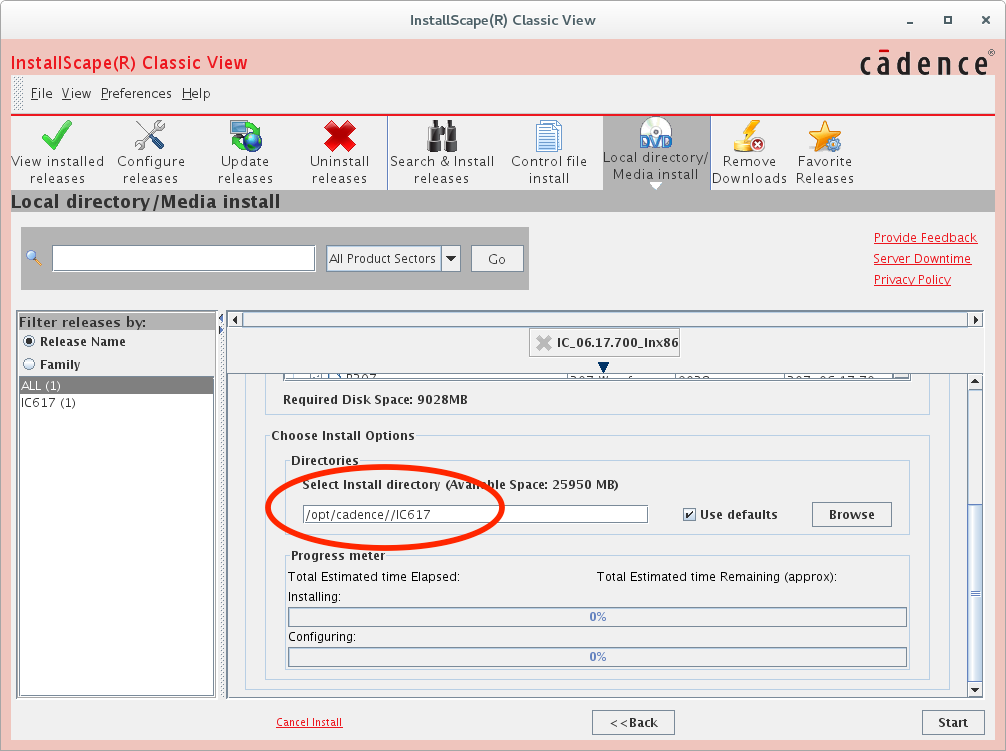Image resolution: width=1006 pixels, height=751 pixels.
Task: Click the Total Estimated time Remaining label
Action: (x=717, y=577)
